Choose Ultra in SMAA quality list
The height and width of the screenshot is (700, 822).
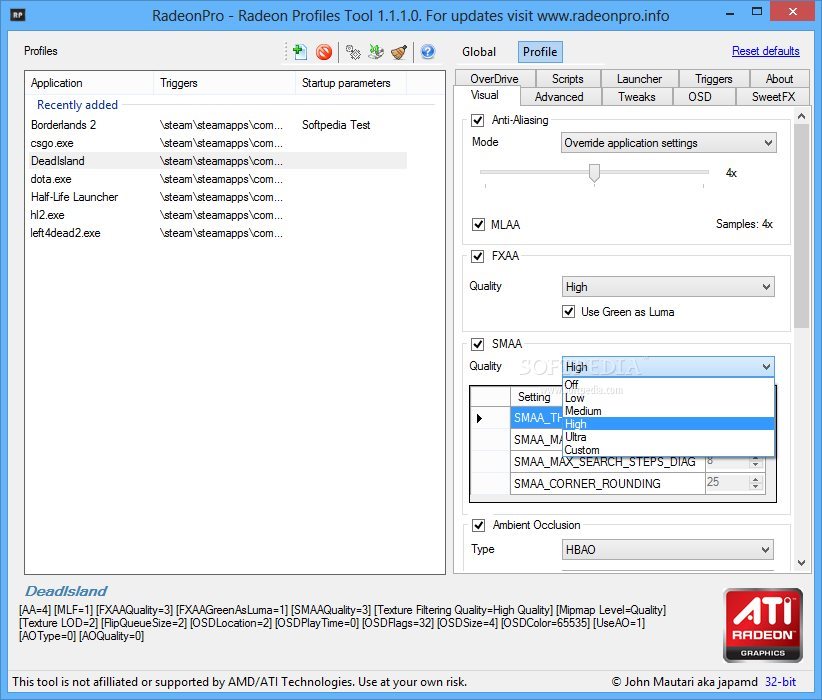click(x=668, y=437)
